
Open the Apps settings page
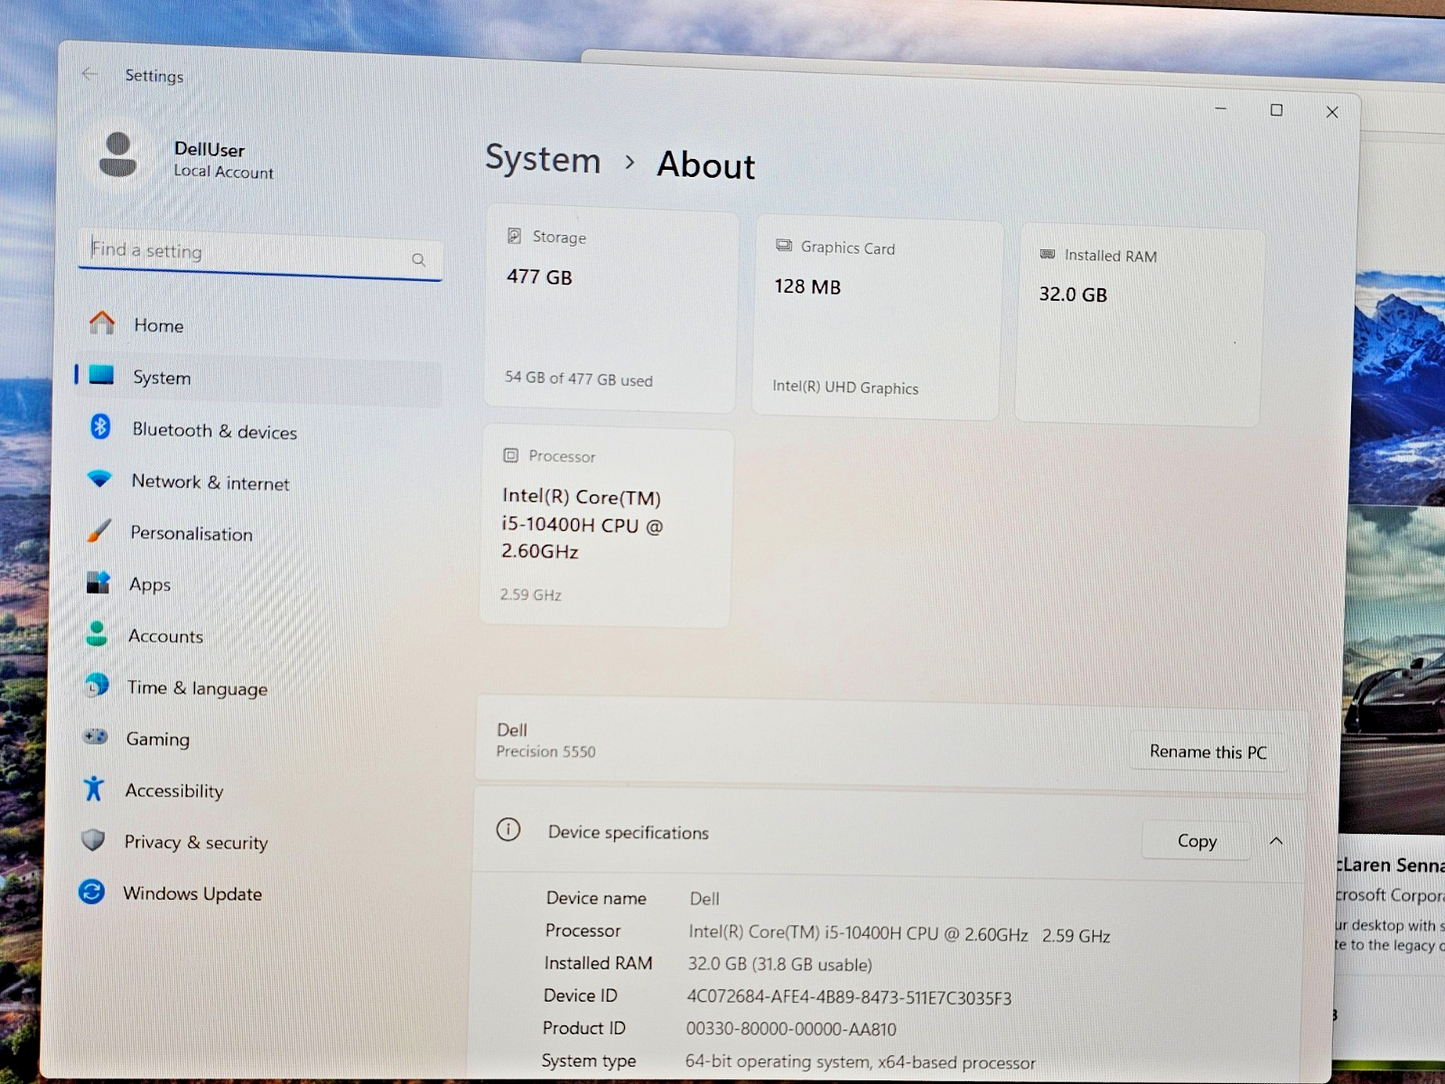[150, 585]
